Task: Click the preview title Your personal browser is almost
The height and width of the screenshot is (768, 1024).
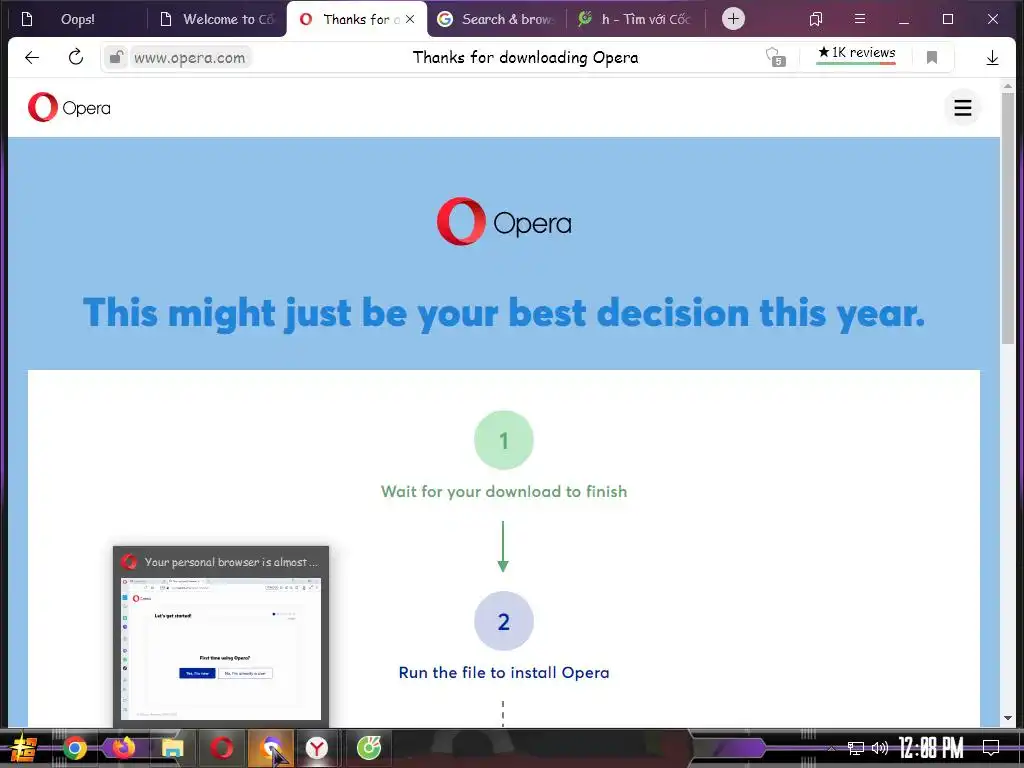Action: point(231,562)
